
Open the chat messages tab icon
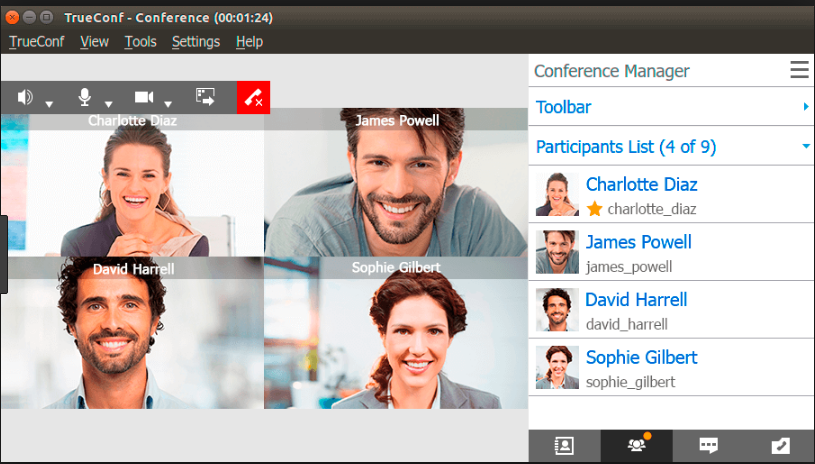[x=708, y=446]
